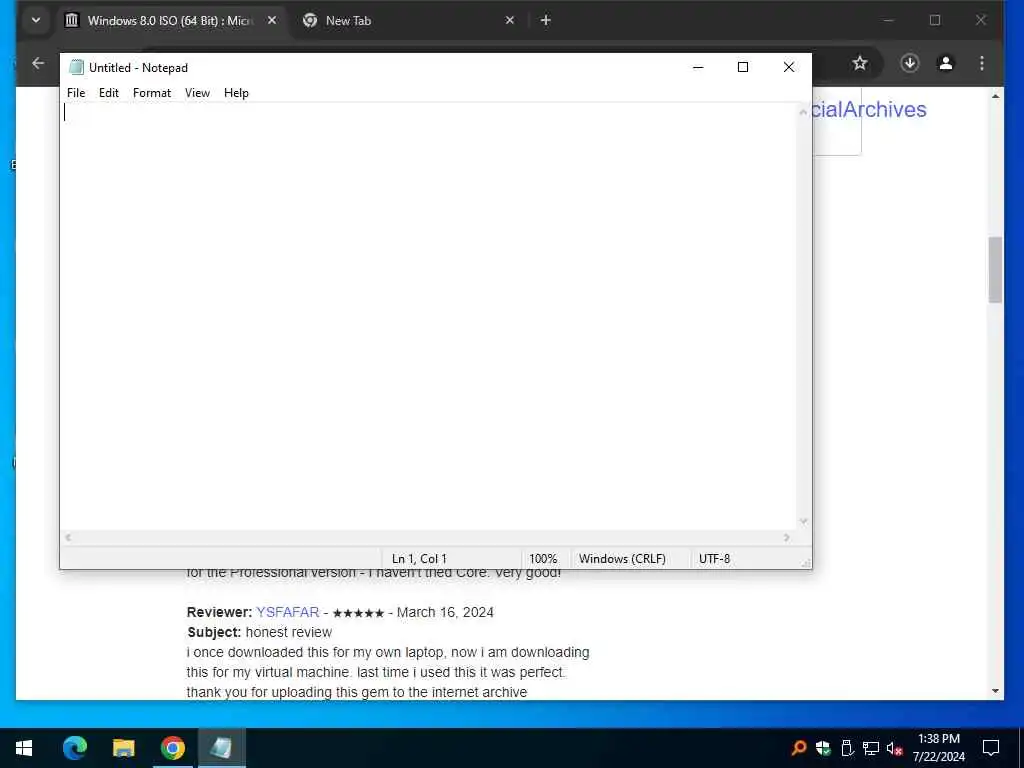This screenshot has height=768, width=1024.
Task: Click Notepad vertical scrollbar down arrow
Action: (x=803, y=521)
